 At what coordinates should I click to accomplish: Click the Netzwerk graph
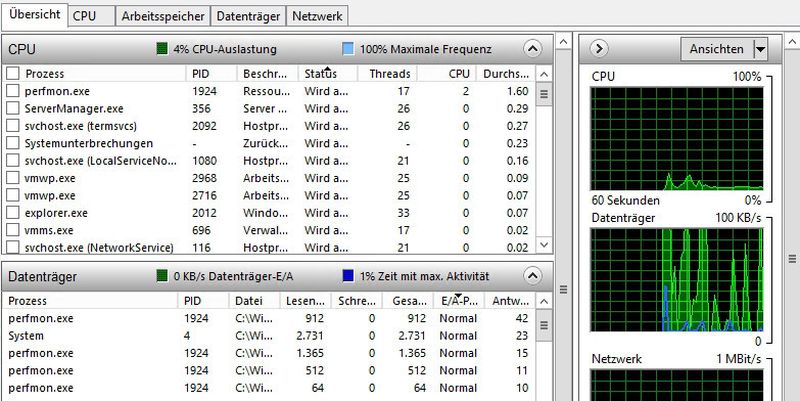click(x=677, y=385)
